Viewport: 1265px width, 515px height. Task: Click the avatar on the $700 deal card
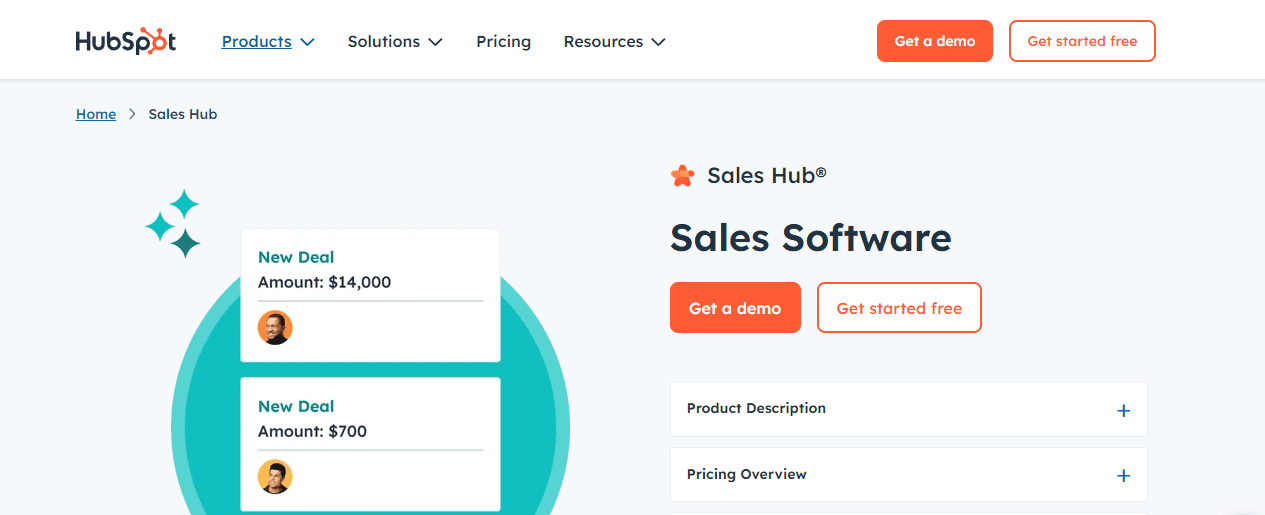click(x=275, y=476)
